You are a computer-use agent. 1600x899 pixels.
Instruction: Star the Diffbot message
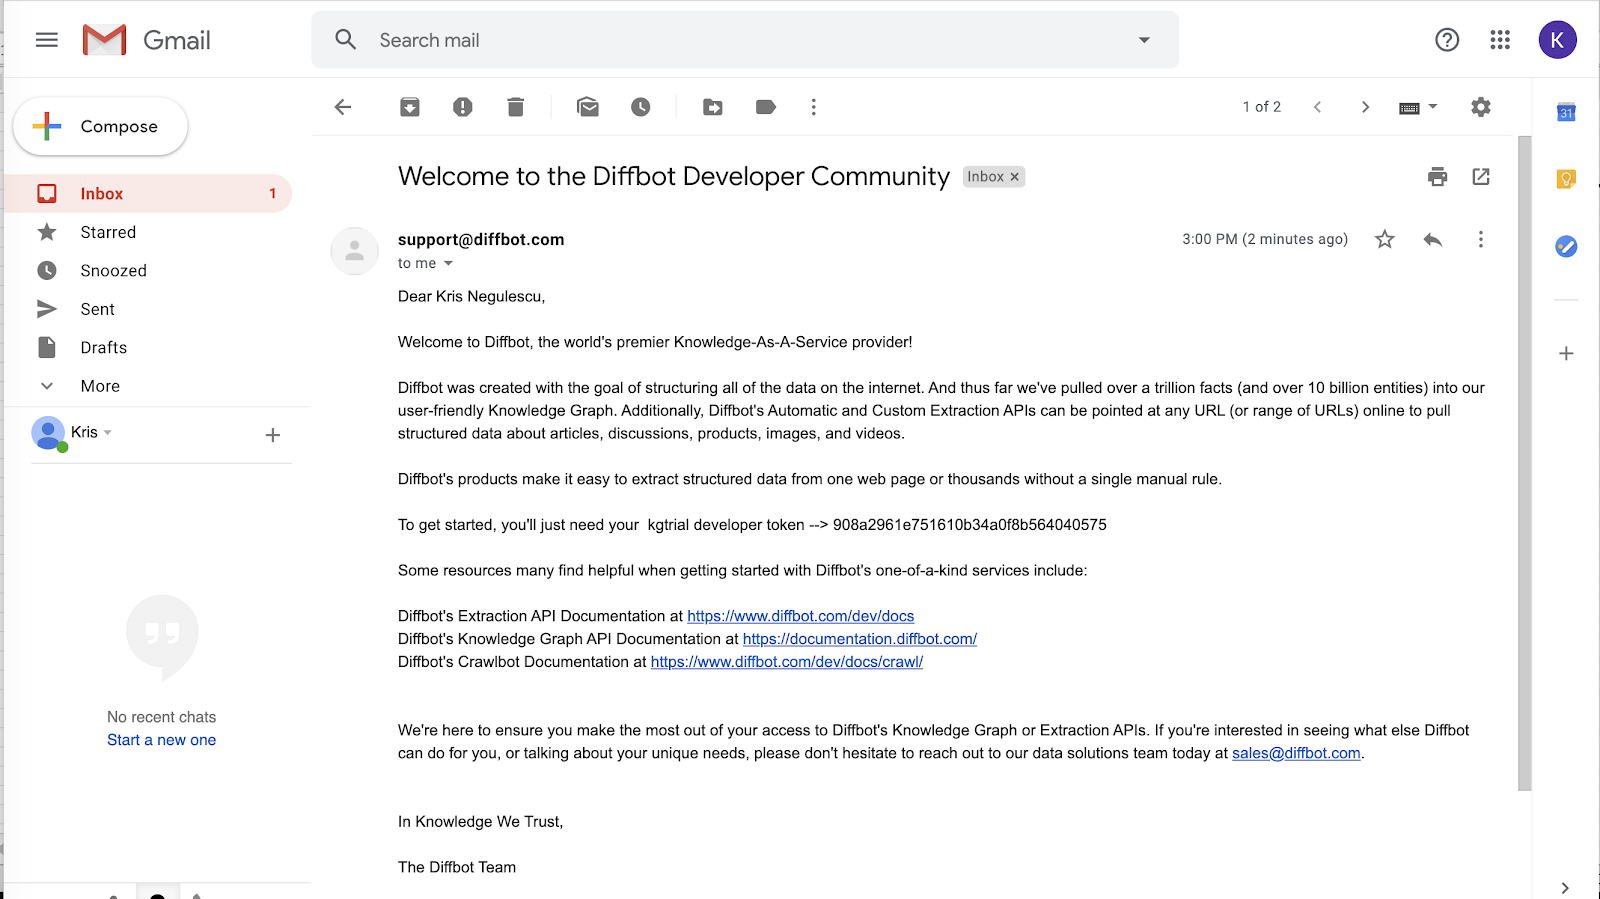click(1384, 239)
